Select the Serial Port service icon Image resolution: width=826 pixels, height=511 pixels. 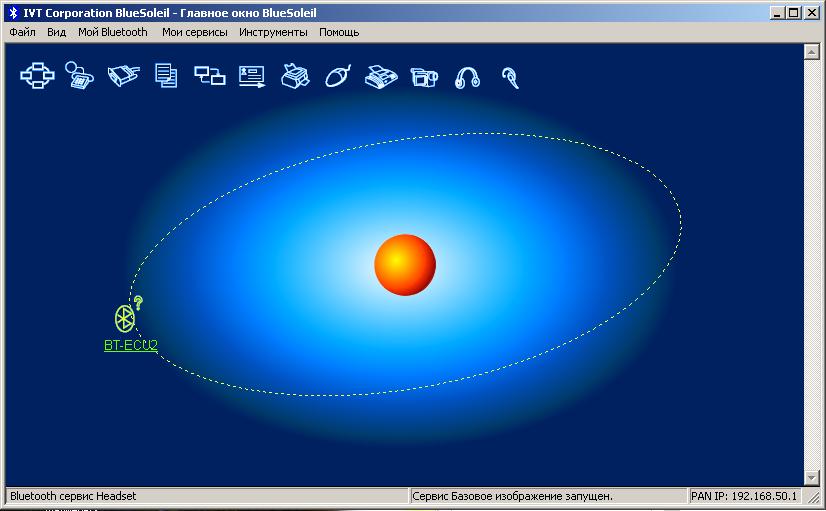pyautogui.click(x=123, y=76)
